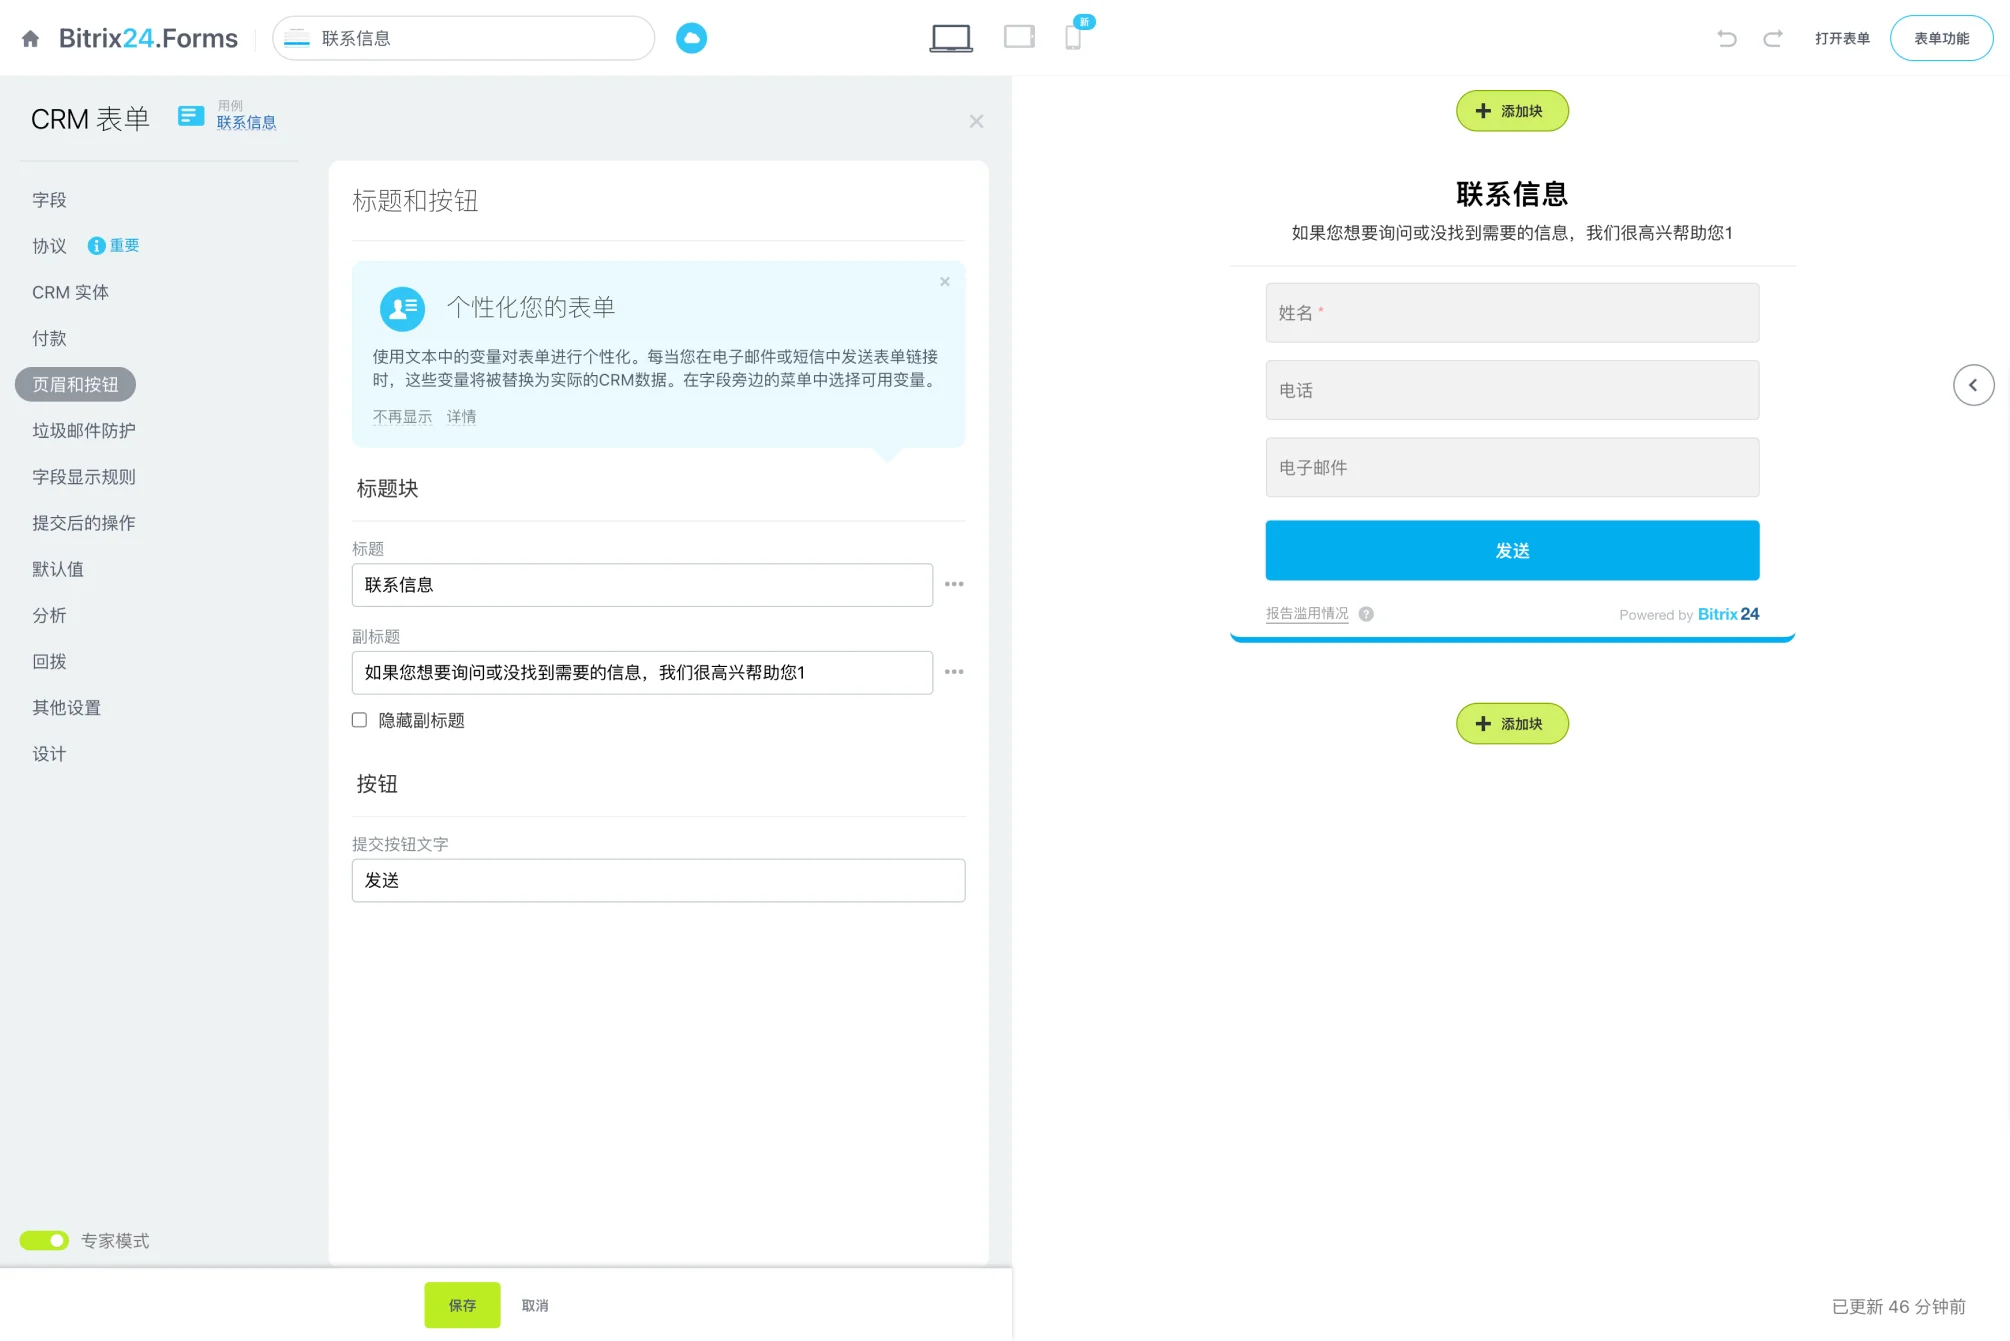Click top 添加块 add block button
The image size is (2010, 1341).
1511,111
